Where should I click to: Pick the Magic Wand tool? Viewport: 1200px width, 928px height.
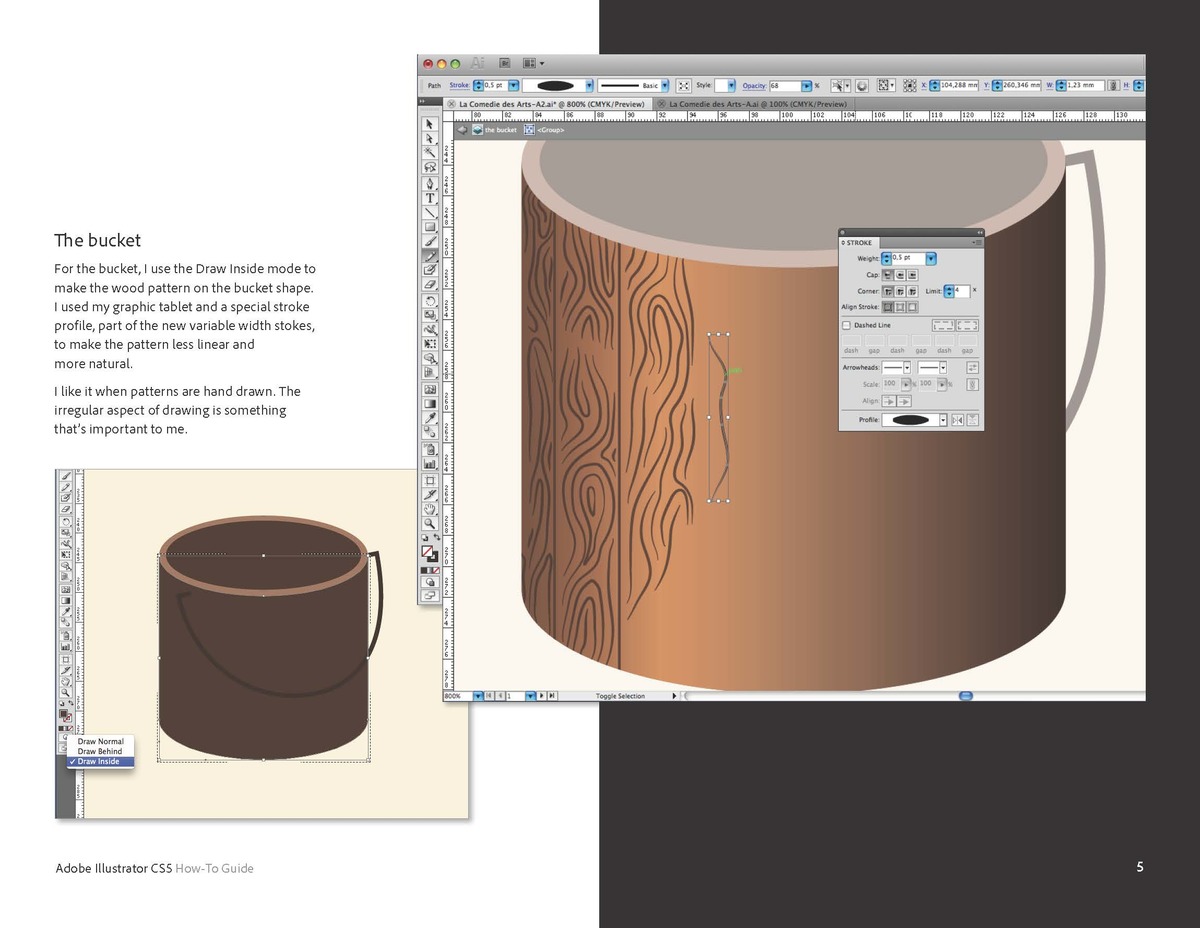click(430, 153)
